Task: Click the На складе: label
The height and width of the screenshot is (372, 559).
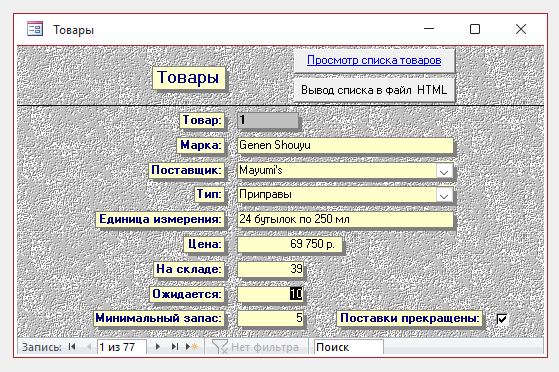Action: pos(189,269)
